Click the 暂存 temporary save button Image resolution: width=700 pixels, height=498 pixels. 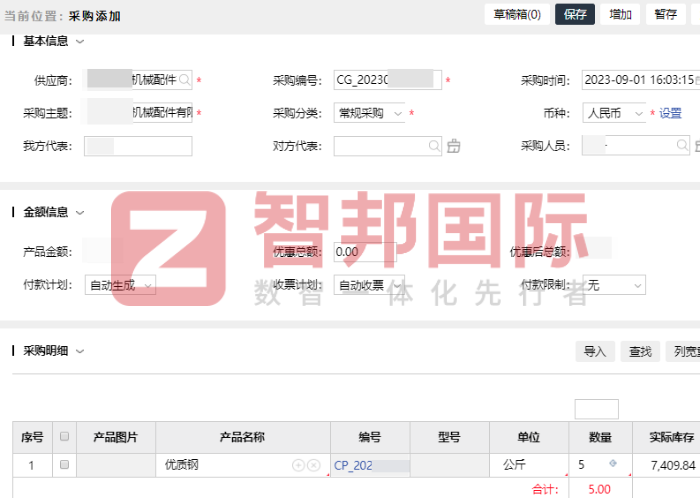(666, 15)
